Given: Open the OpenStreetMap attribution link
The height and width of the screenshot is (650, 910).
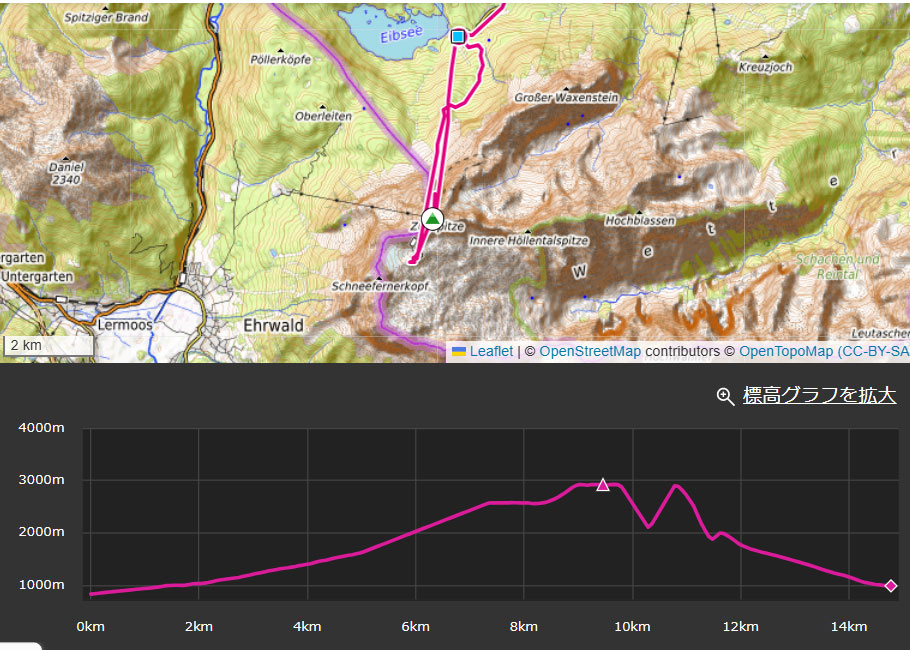Looking at the screenshot, I should point(590,351).
